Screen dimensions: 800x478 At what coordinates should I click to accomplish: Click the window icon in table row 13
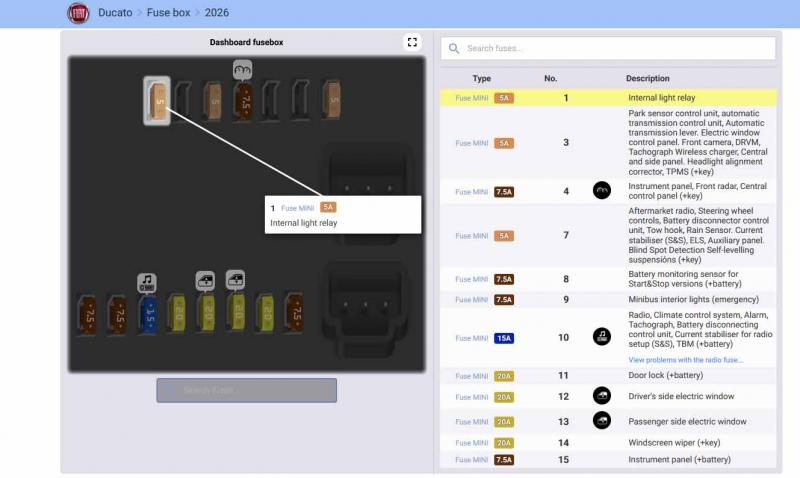[x=602, y=420]
